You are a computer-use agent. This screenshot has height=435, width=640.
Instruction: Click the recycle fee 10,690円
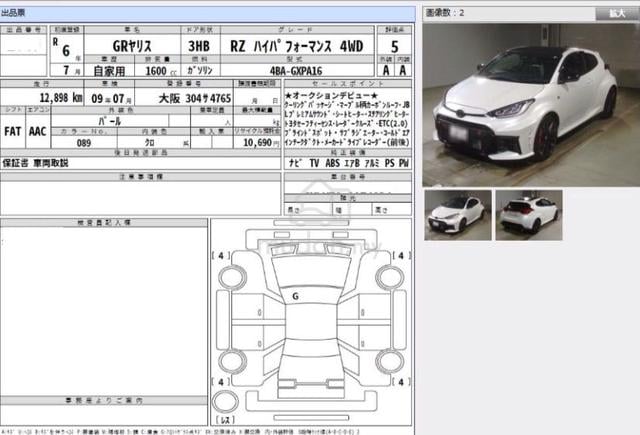(x=261, y=142)
